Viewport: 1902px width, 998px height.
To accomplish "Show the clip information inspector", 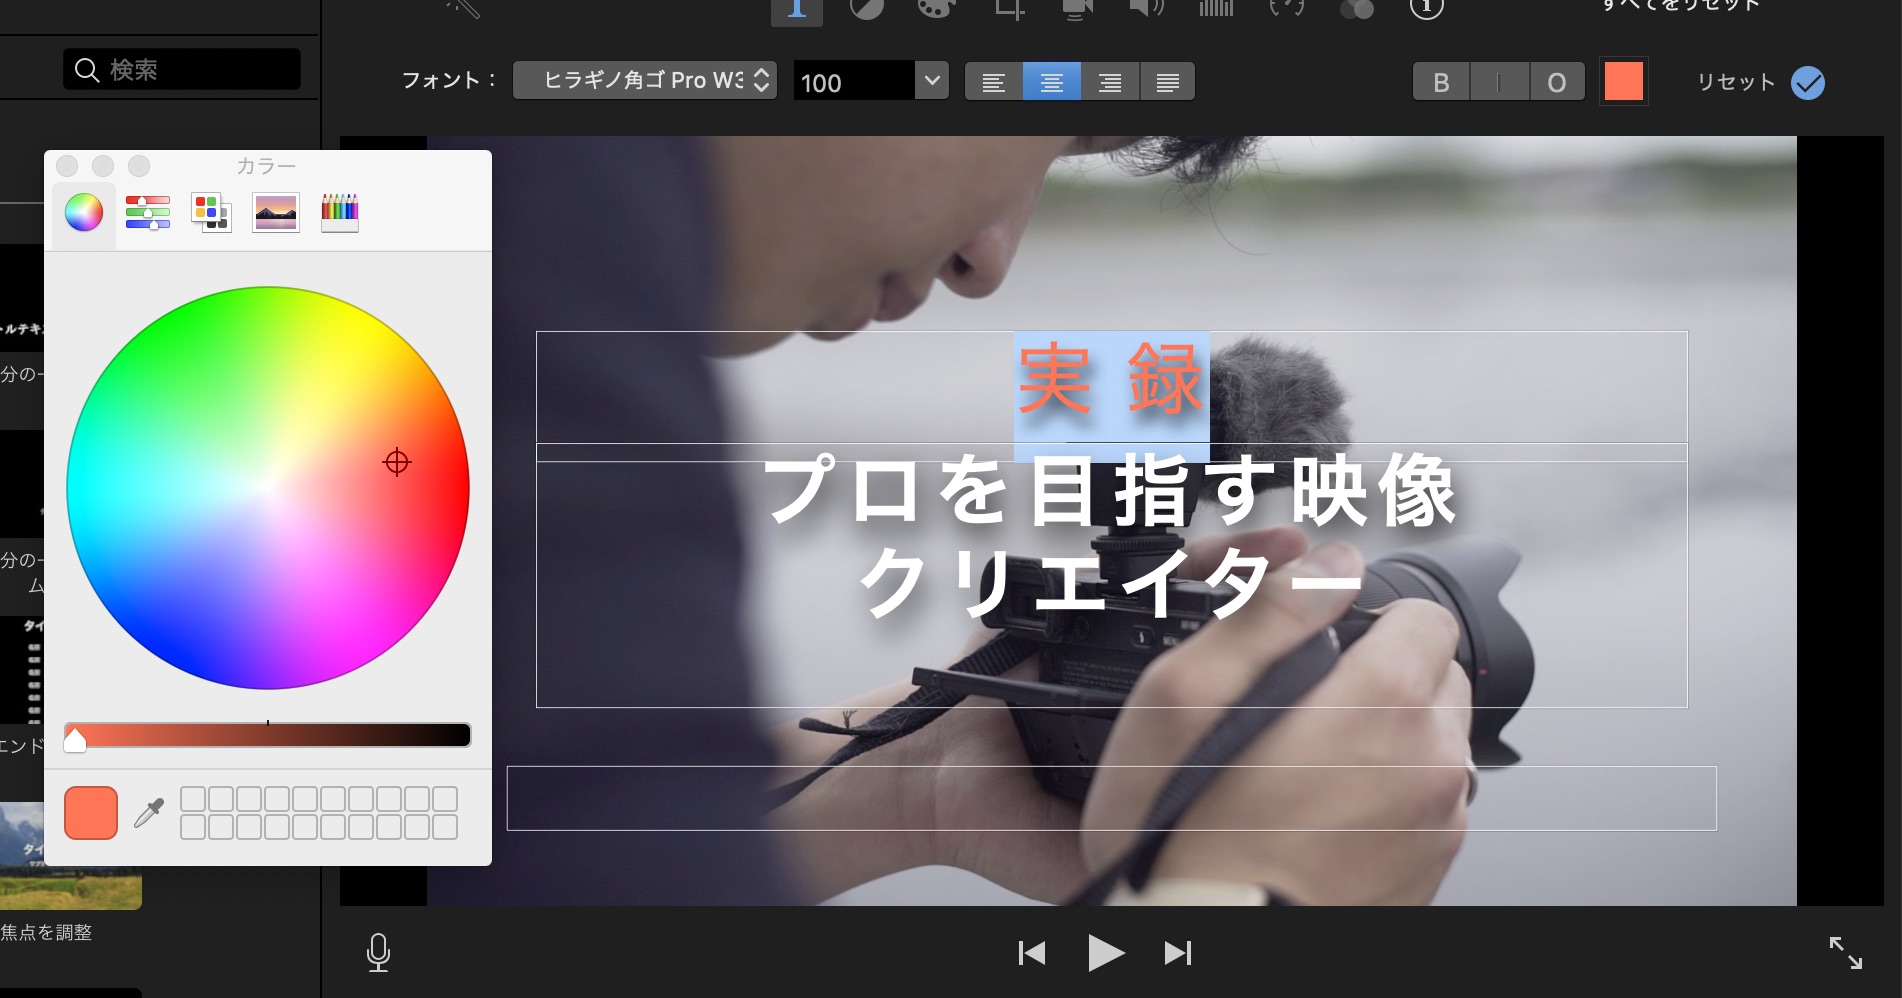I will tap(1427, 9).
